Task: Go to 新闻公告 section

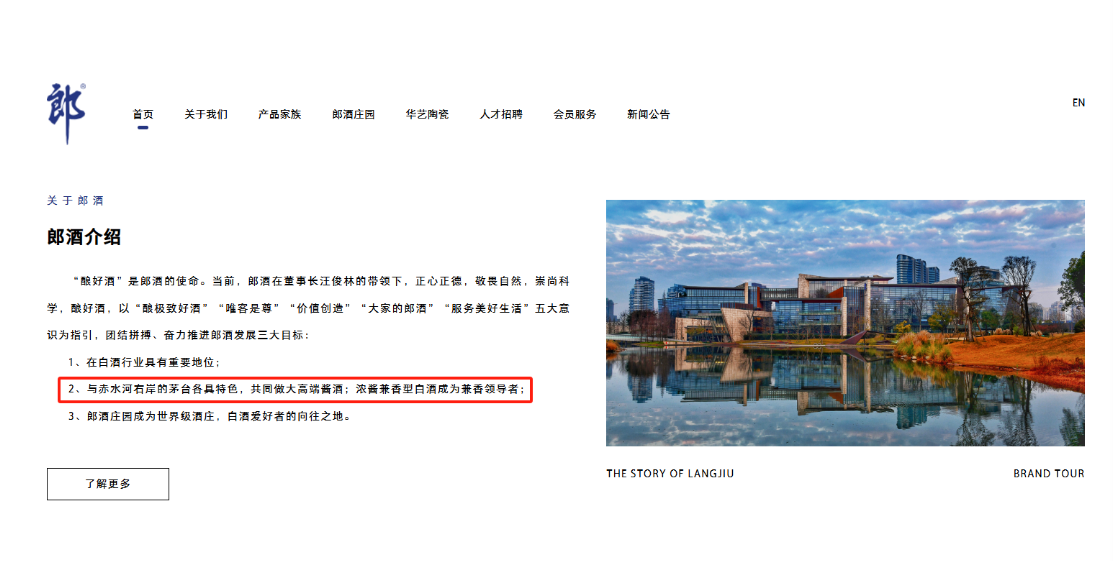Action: [x=649, y=114]
